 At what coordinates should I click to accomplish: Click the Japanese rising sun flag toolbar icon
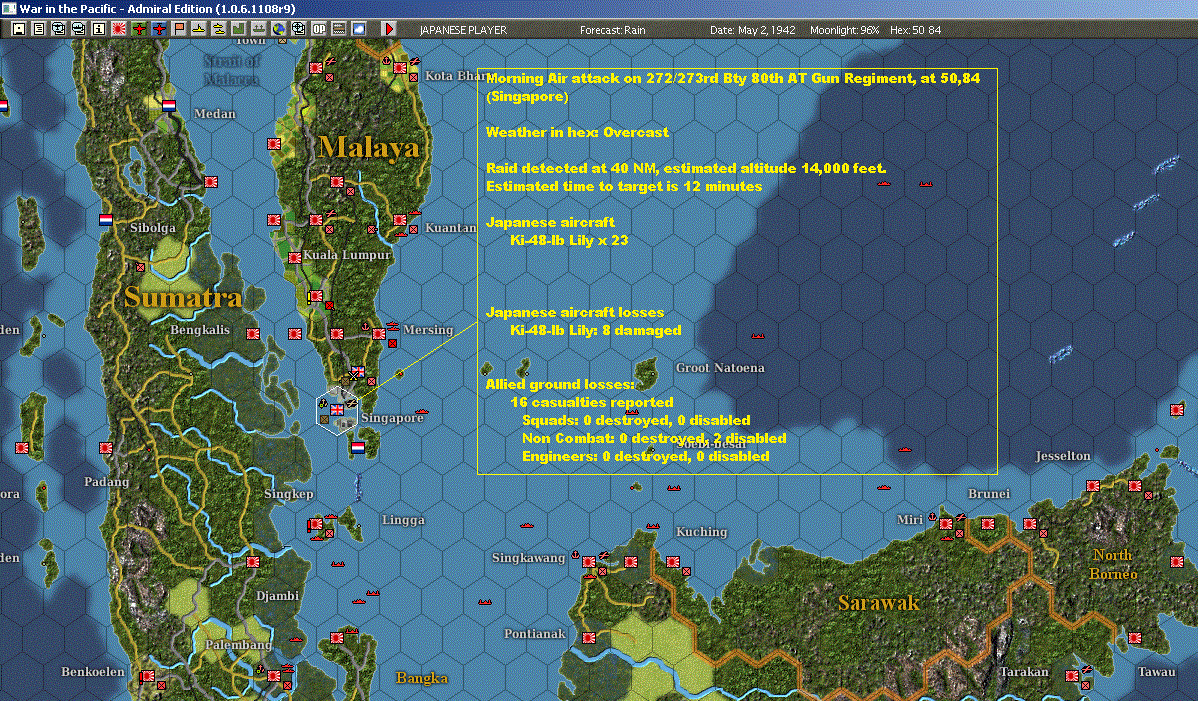pyautogui.click(x=118, y=29)
